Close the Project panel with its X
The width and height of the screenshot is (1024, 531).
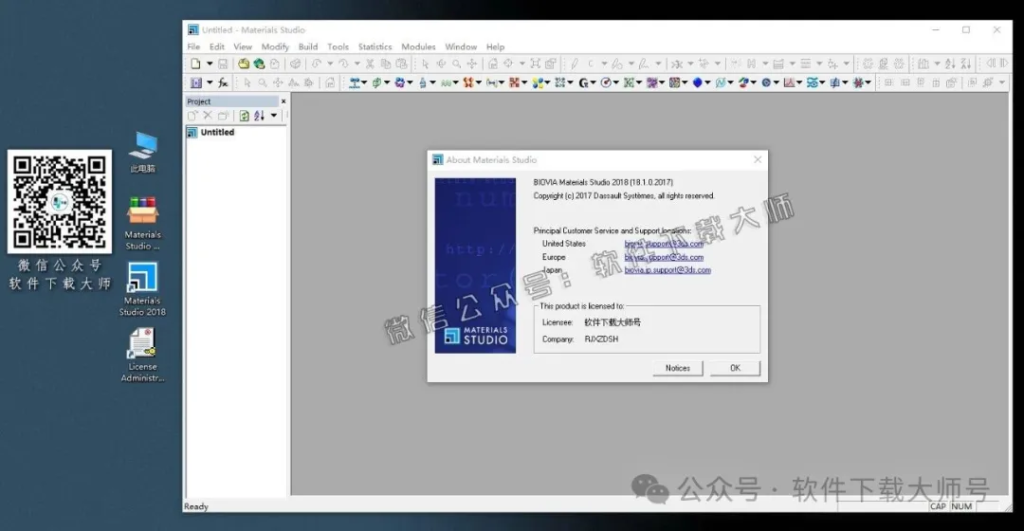(x=283, y=101)
